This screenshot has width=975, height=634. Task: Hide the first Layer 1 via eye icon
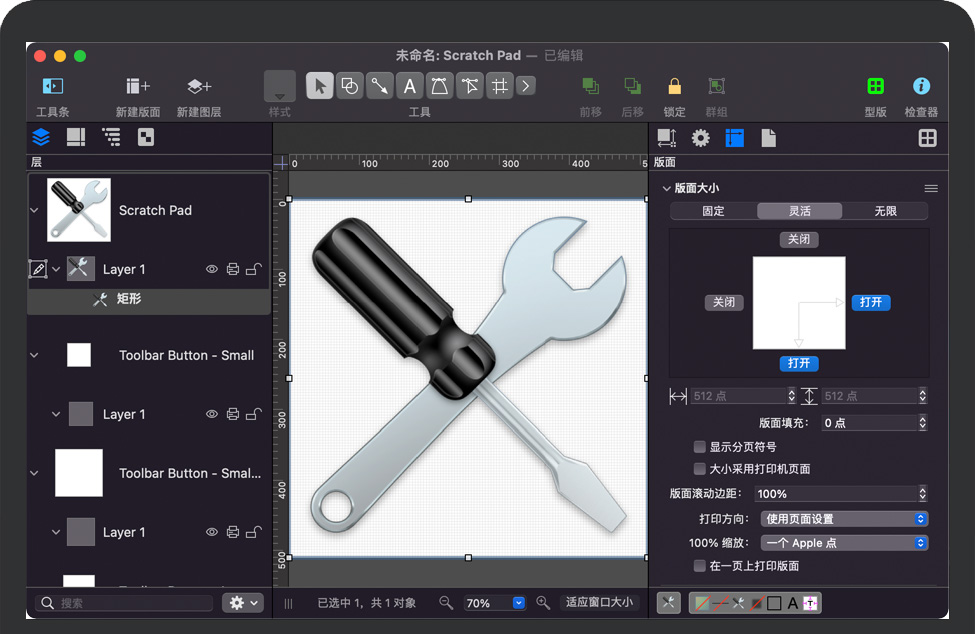[x=211, y=269]
